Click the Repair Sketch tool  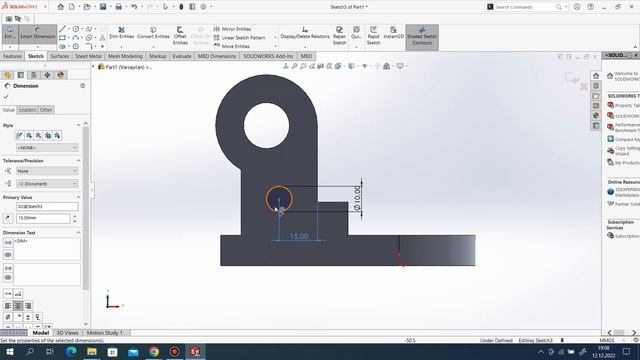(x=339, y=36)
